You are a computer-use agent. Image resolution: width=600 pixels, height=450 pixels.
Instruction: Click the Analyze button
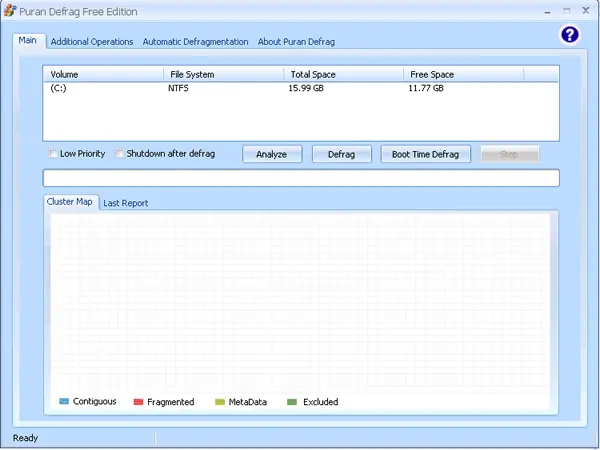click(272, 154)
